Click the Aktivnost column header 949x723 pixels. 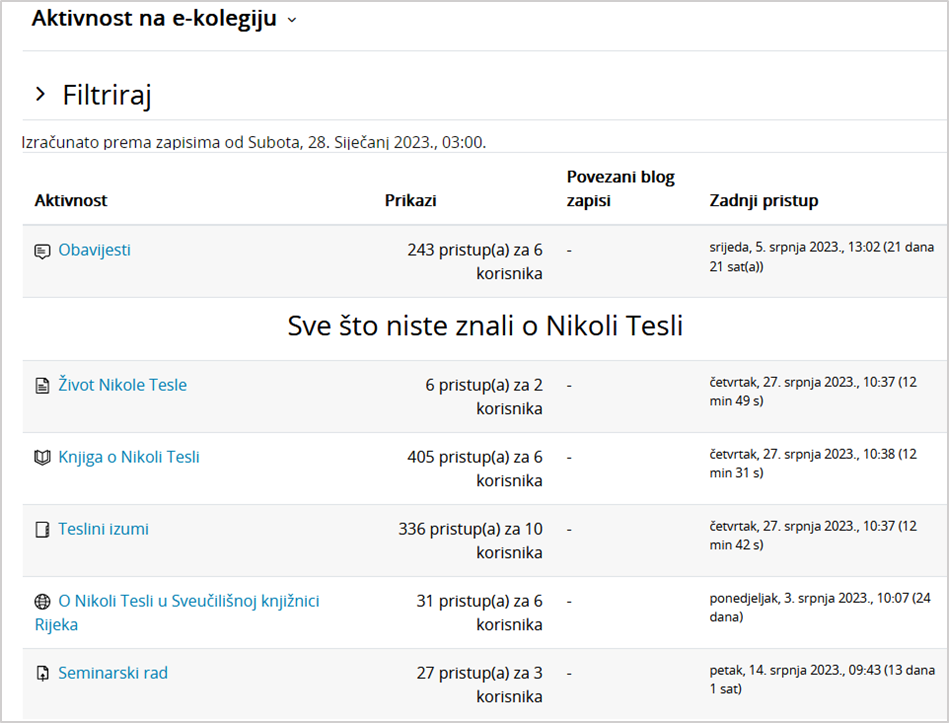coord(71,200)
